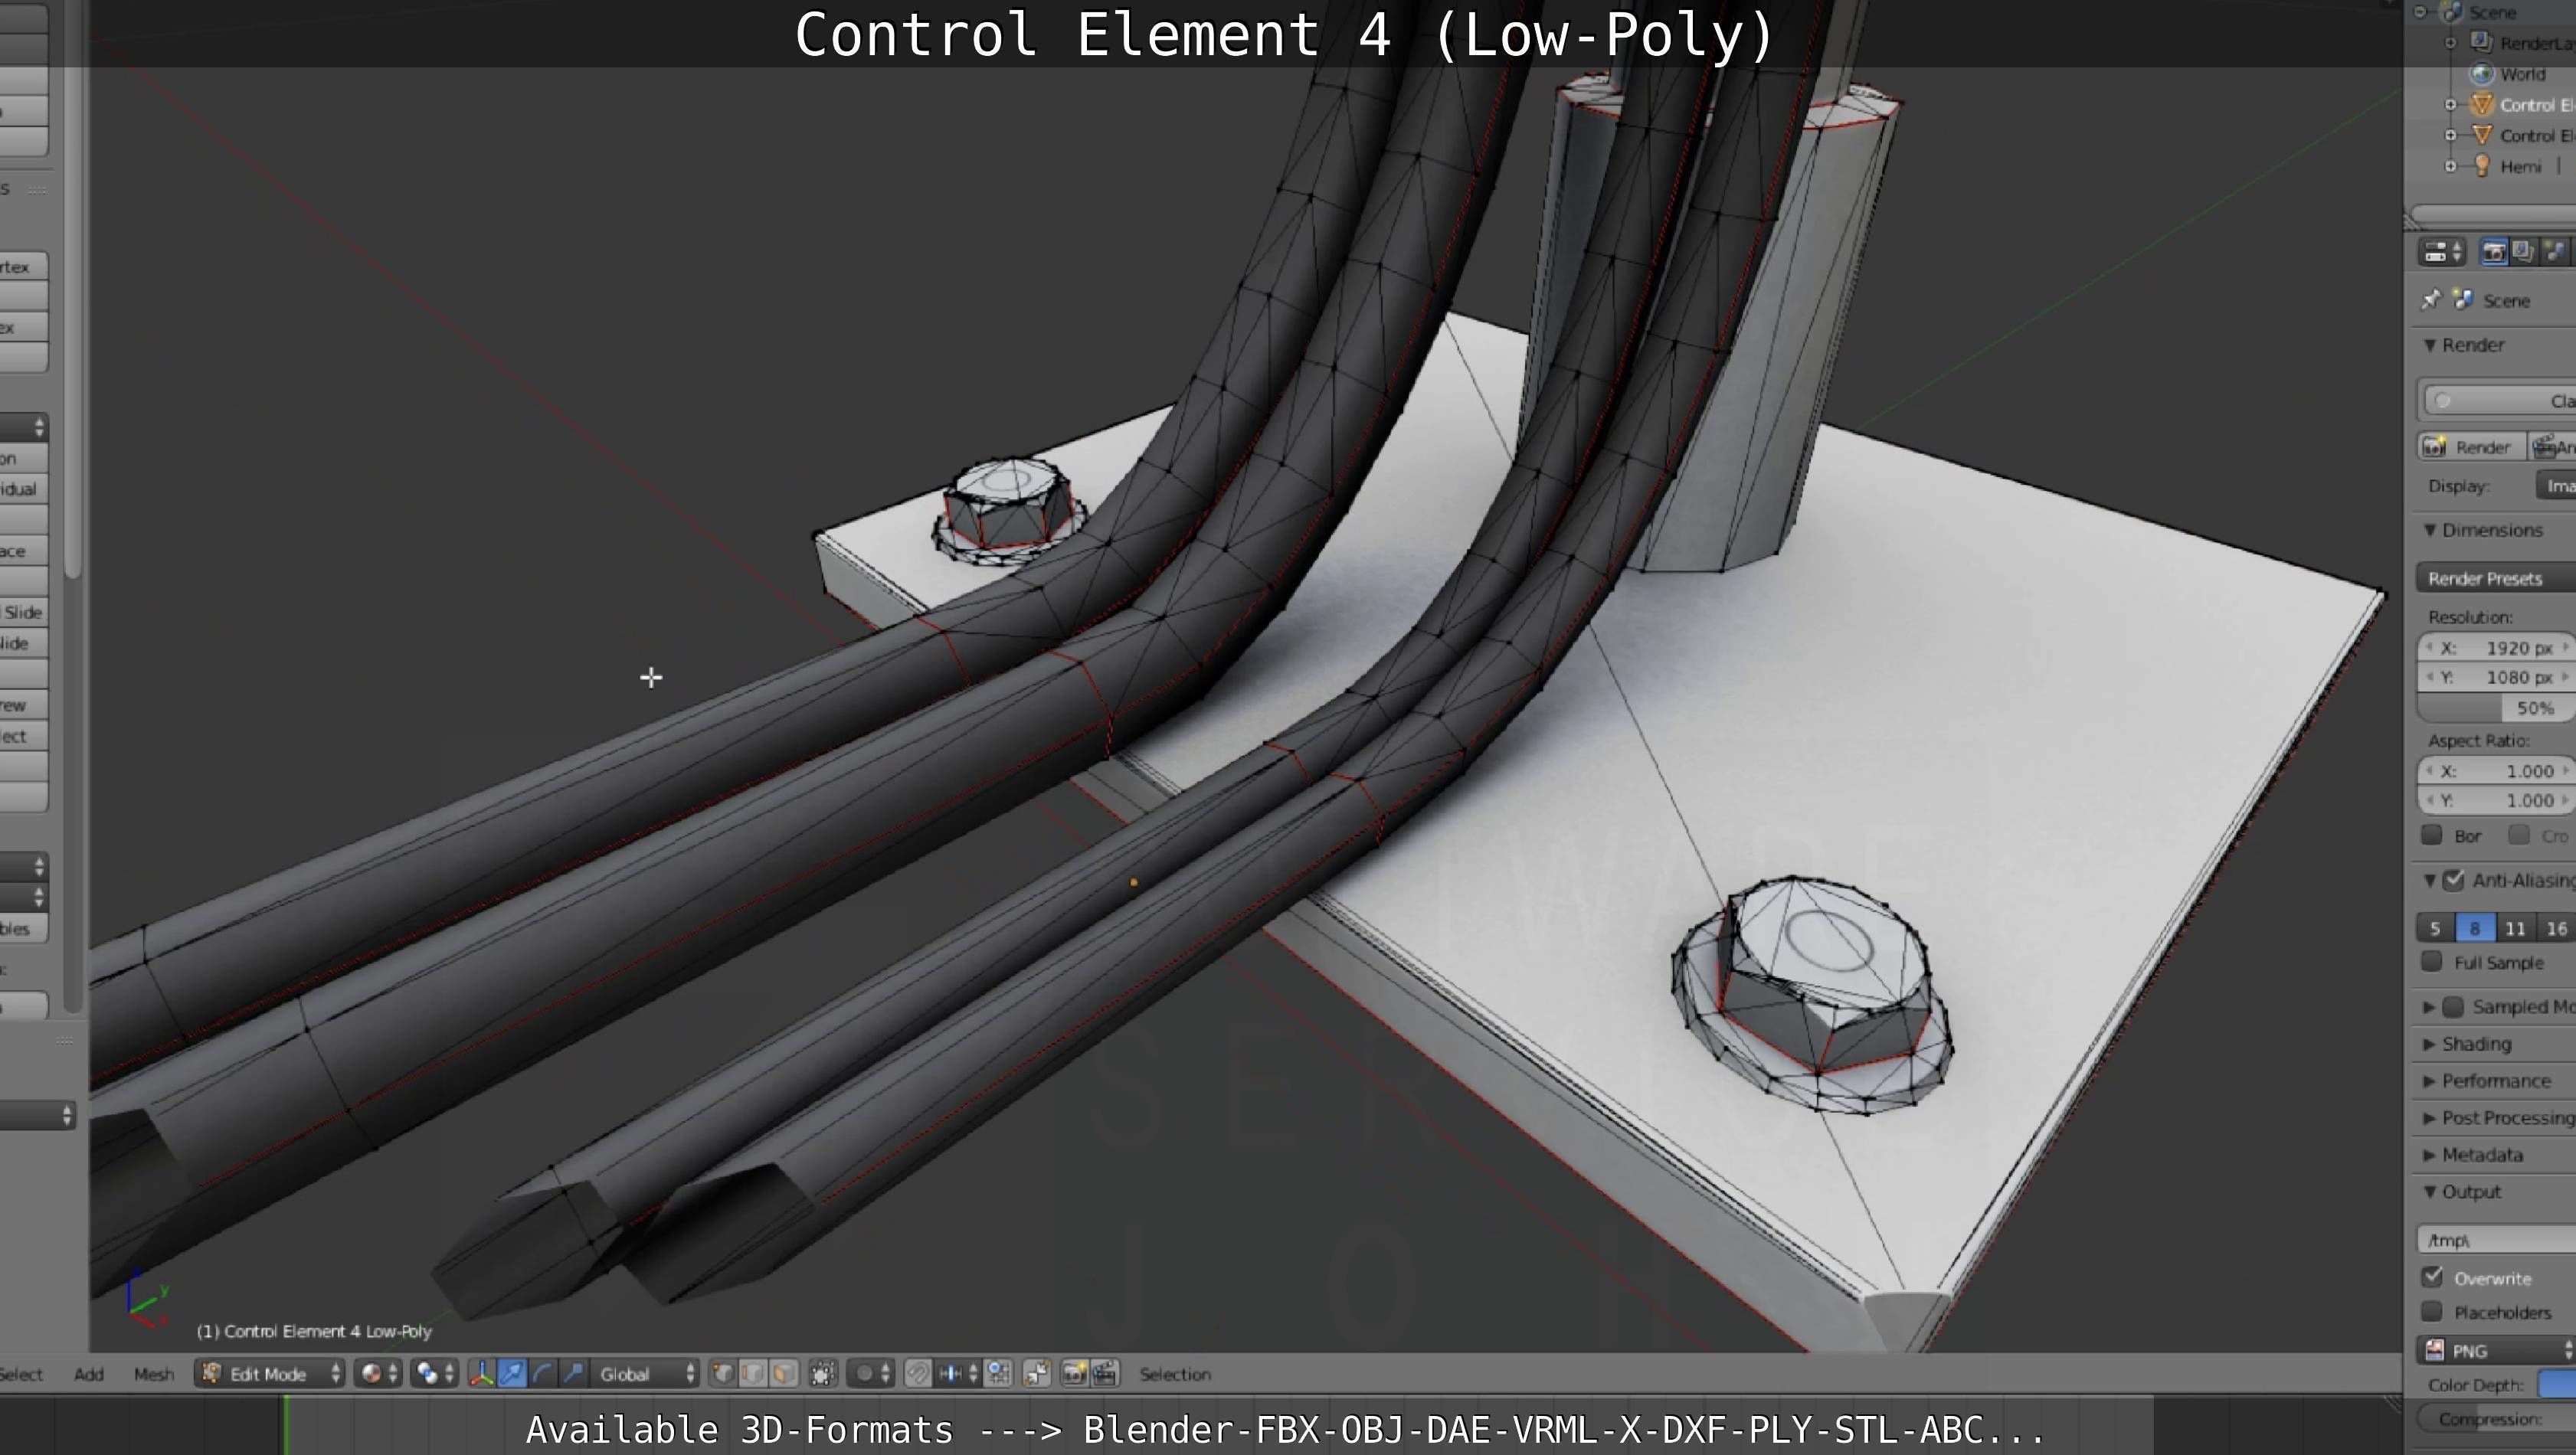
Task: Enable the Full Sample checkbox
Action: 2432,962
